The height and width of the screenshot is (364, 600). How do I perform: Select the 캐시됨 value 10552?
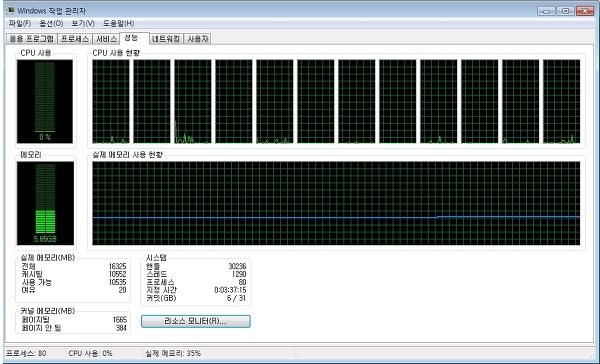point(117,274)
